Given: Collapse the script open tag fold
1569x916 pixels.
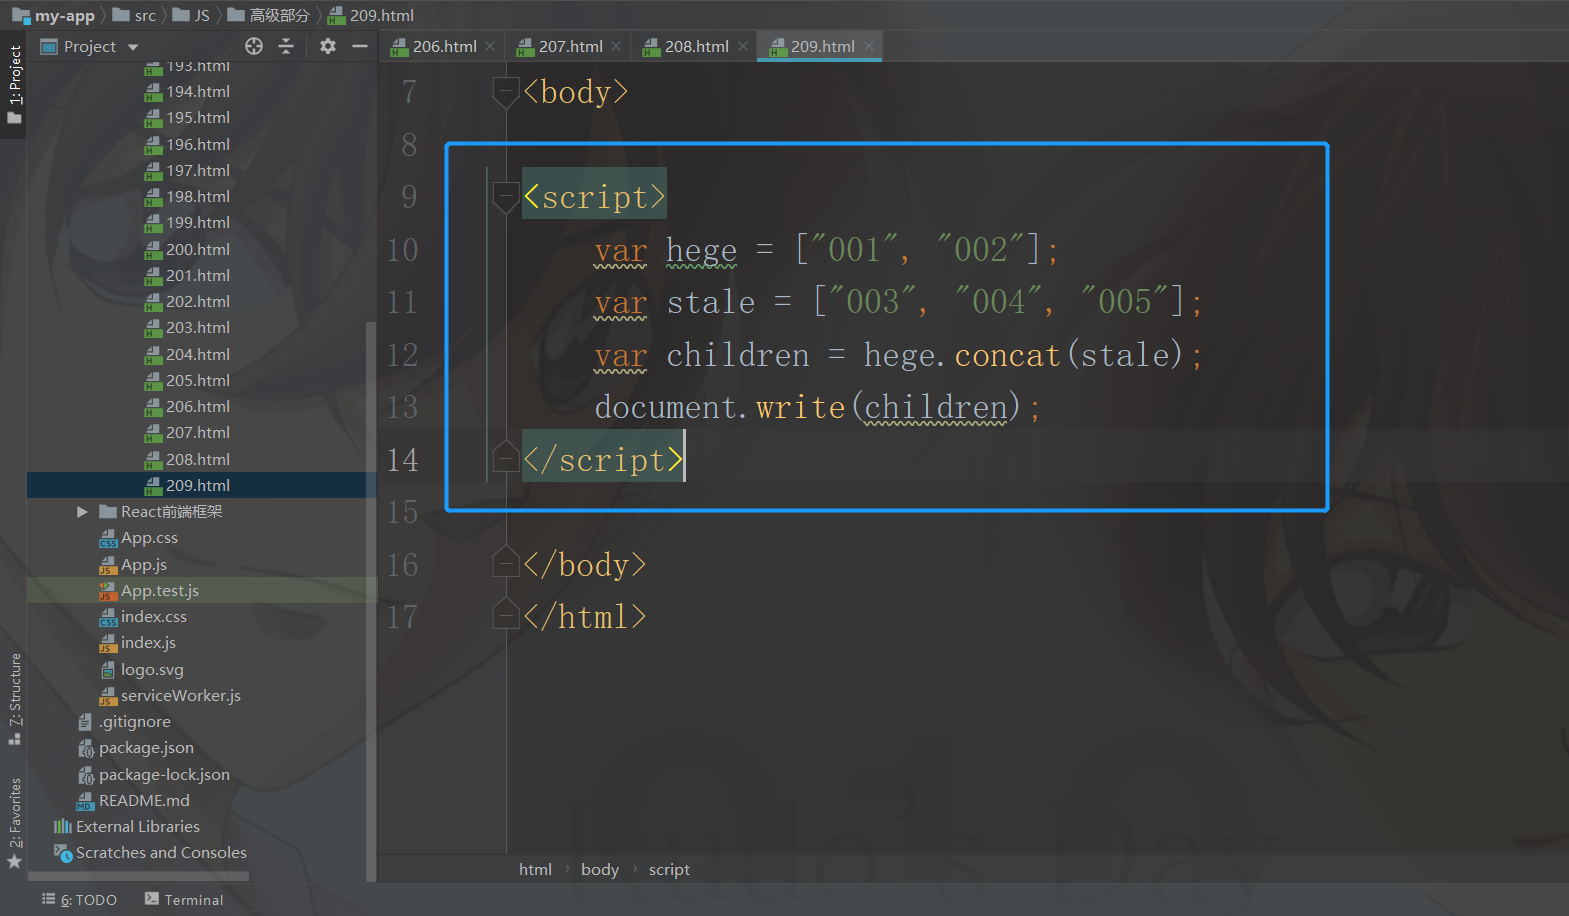Looking at the screenshot, I should pyautogui.click(x=506, y=198).
